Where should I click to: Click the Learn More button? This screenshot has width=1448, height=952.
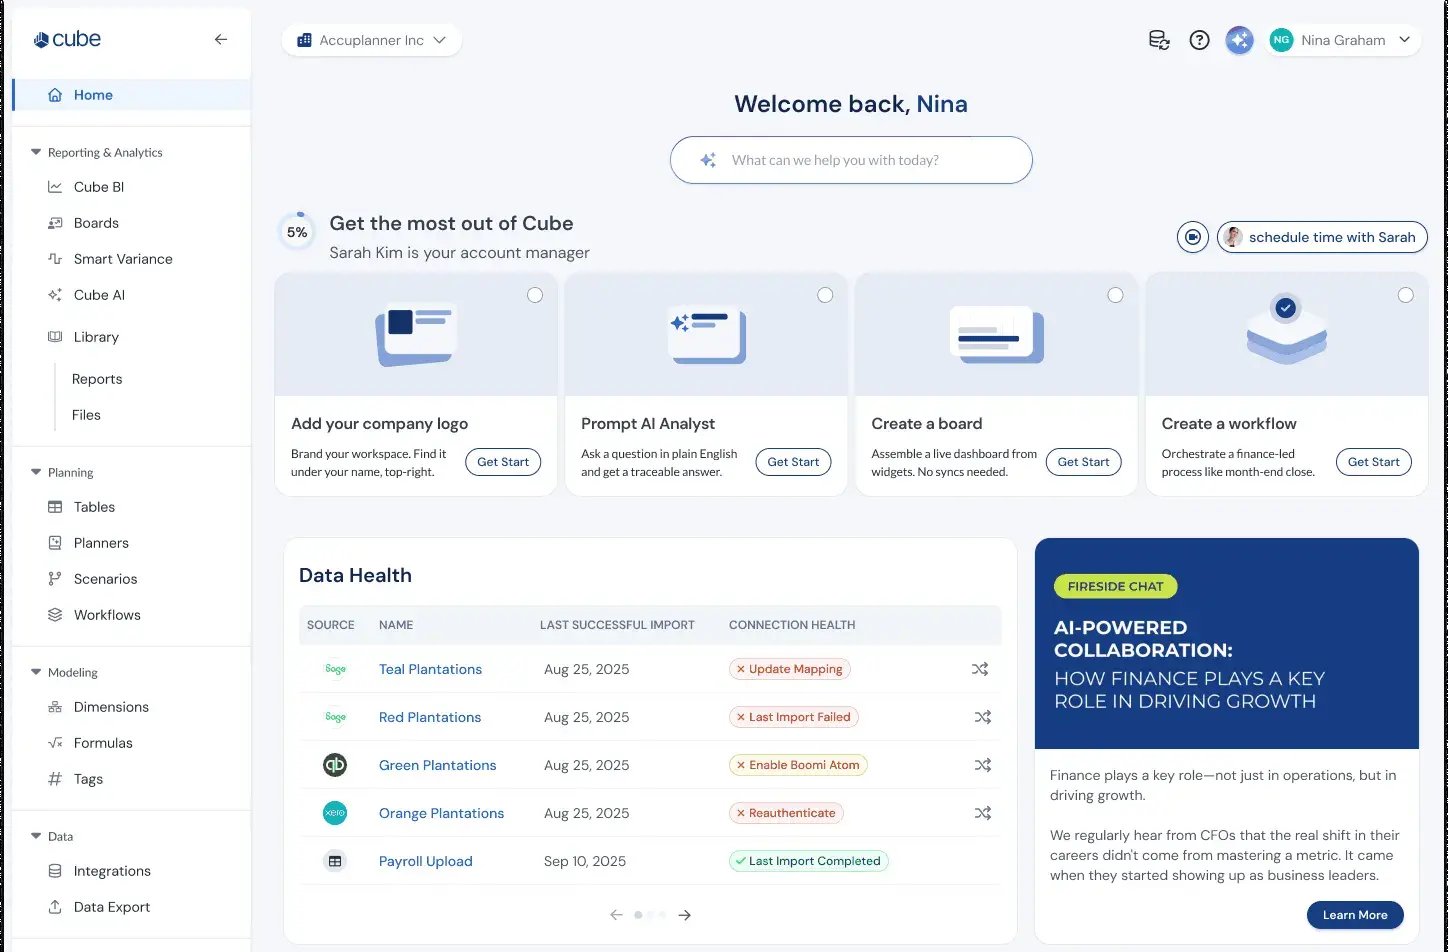[x=1355, y=915]
